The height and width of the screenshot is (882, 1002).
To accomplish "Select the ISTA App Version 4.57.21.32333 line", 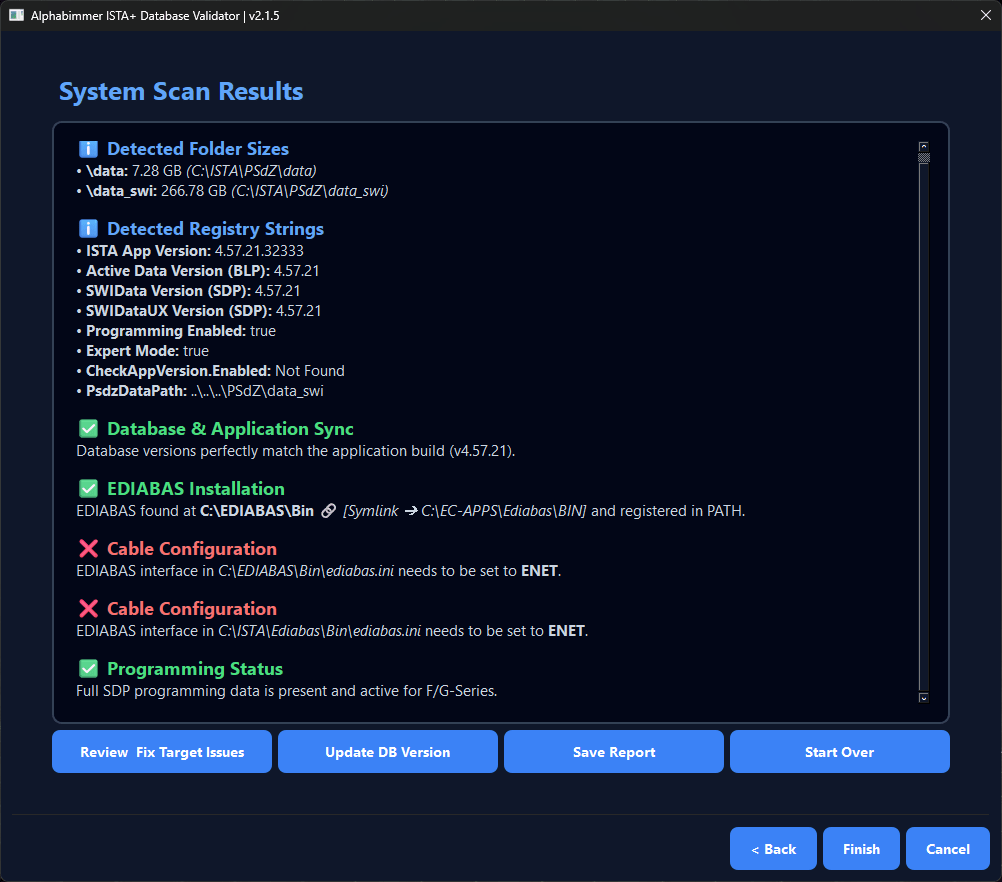I will click(x=190, y=251).
